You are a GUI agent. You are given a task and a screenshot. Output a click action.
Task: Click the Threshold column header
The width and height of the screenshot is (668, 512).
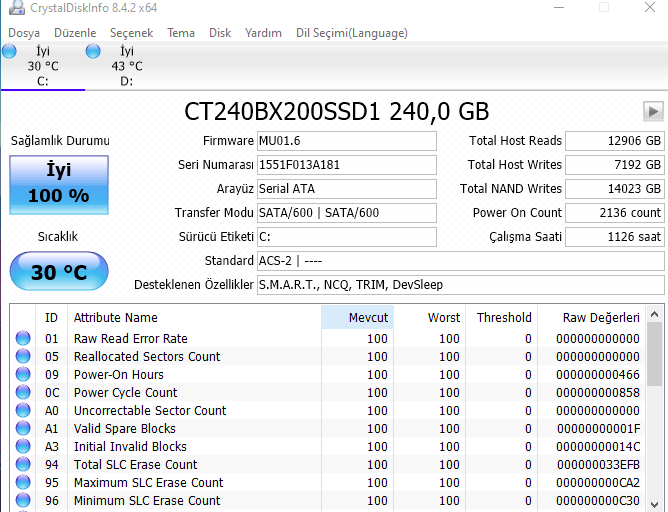pyautogui.click(x=501, y=317)
